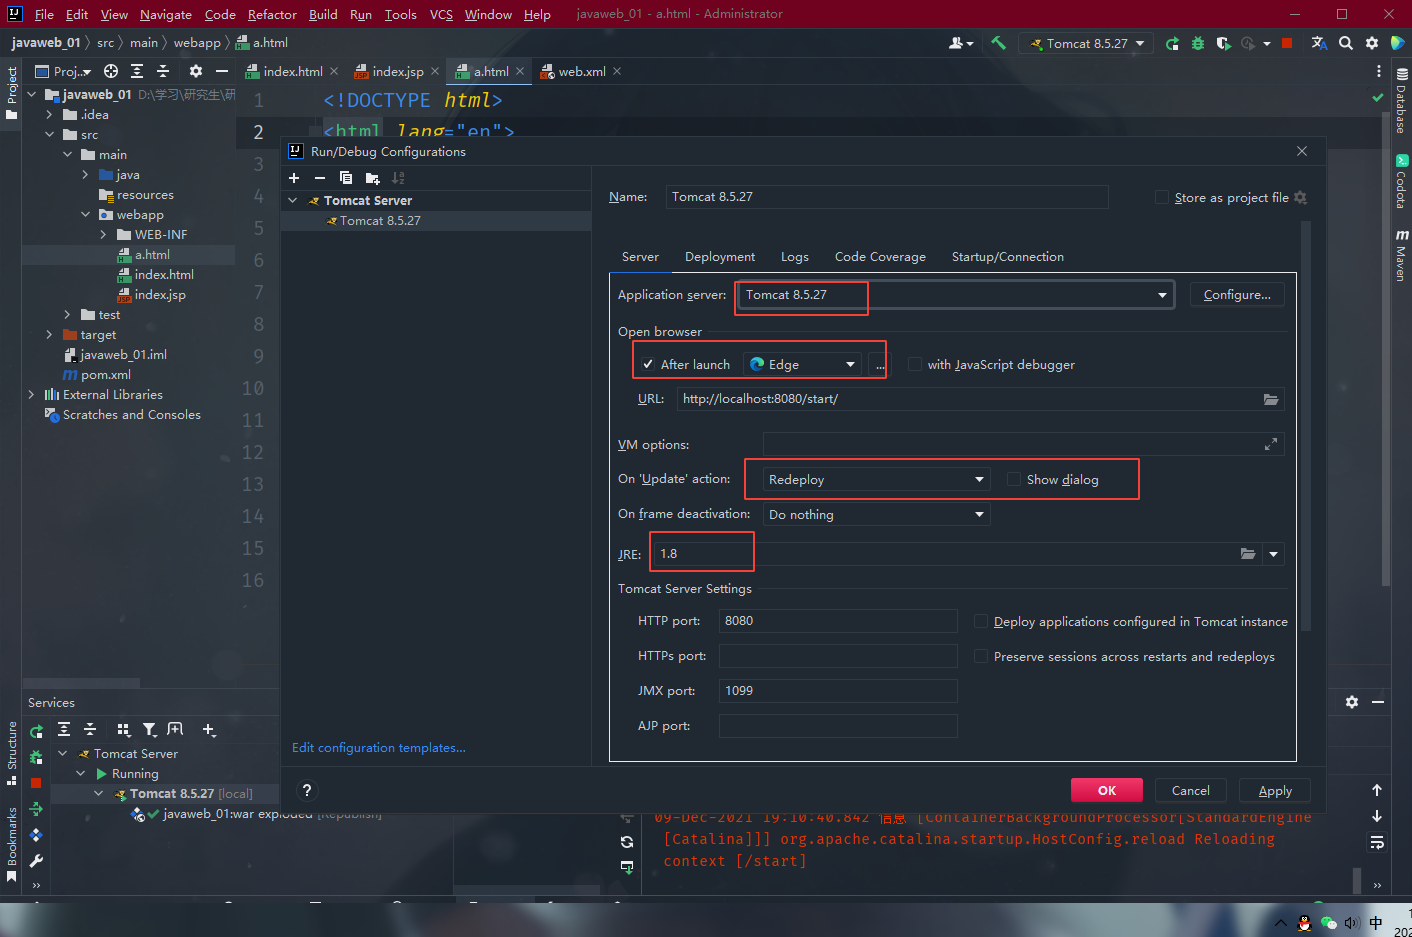Check Deploy applications configured in Tomcat instance

click(x=981, y=621)
